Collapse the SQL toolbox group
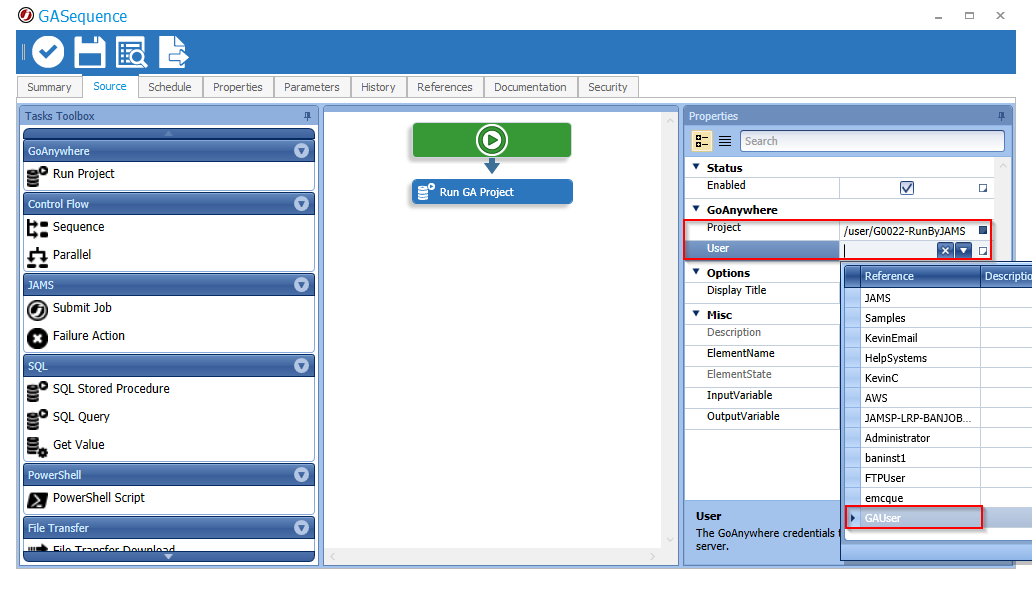The image size is (1032, 590). [301, 366]
